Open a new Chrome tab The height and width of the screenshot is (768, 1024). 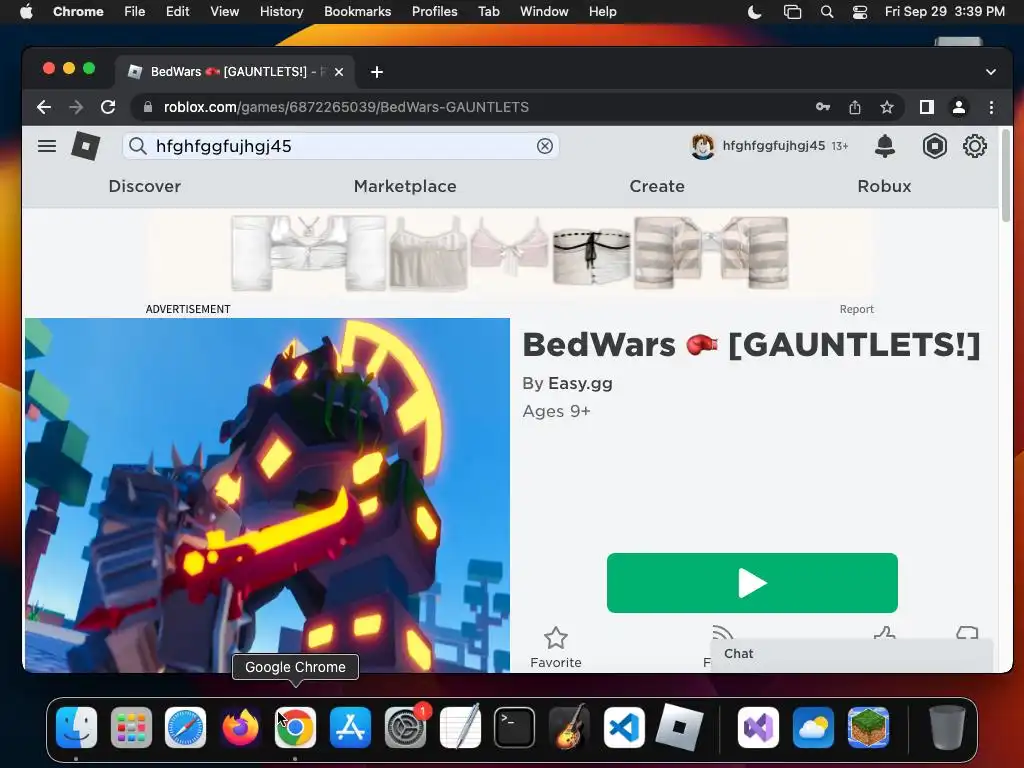(x=377, y=72)
